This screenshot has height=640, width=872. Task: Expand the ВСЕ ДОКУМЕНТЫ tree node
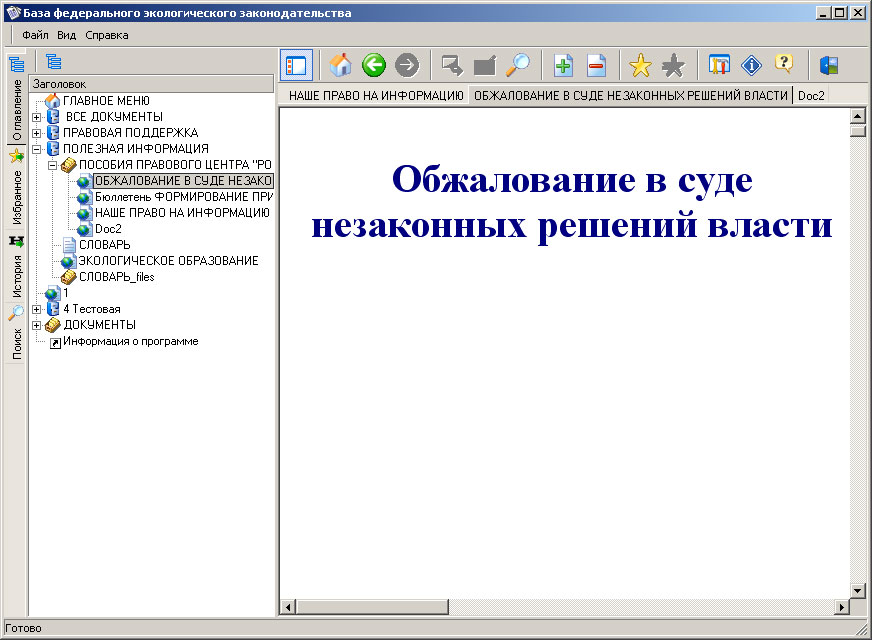point(37,116)
